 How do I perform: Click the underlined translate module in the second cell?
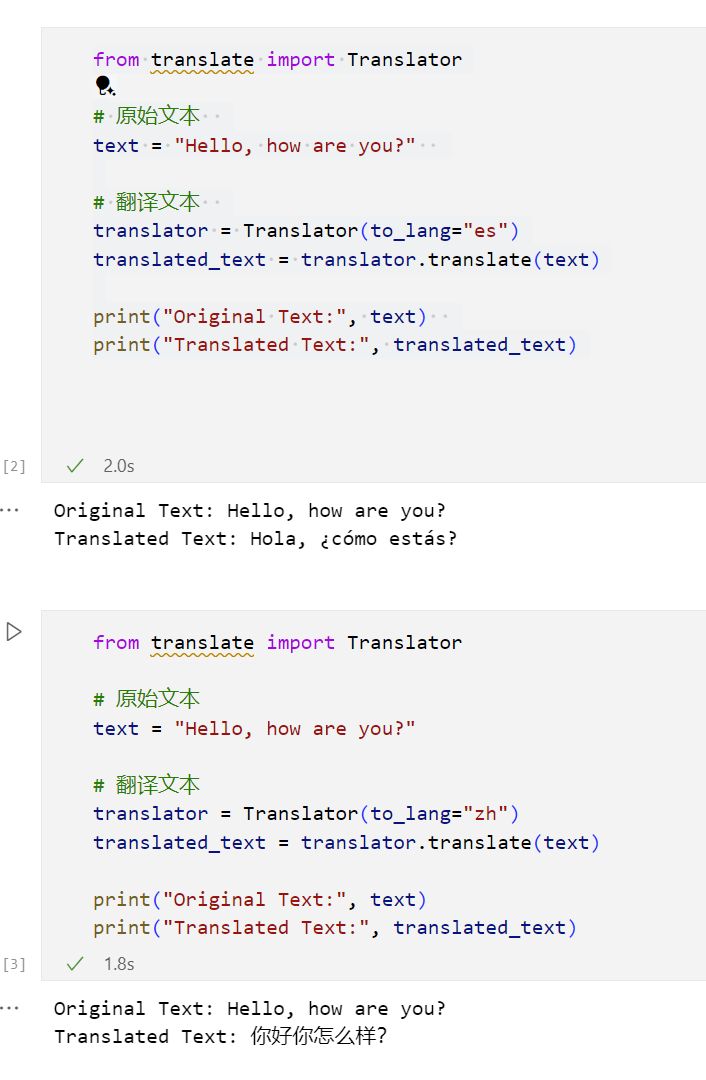click(x=202, y=643)
